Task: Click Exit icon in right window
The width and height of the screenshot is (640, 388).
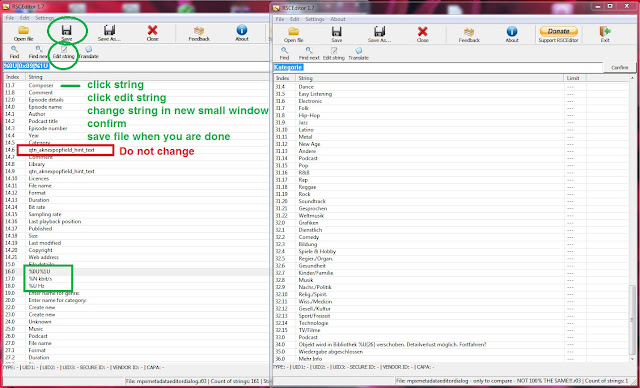Action: tap(605, 35)
